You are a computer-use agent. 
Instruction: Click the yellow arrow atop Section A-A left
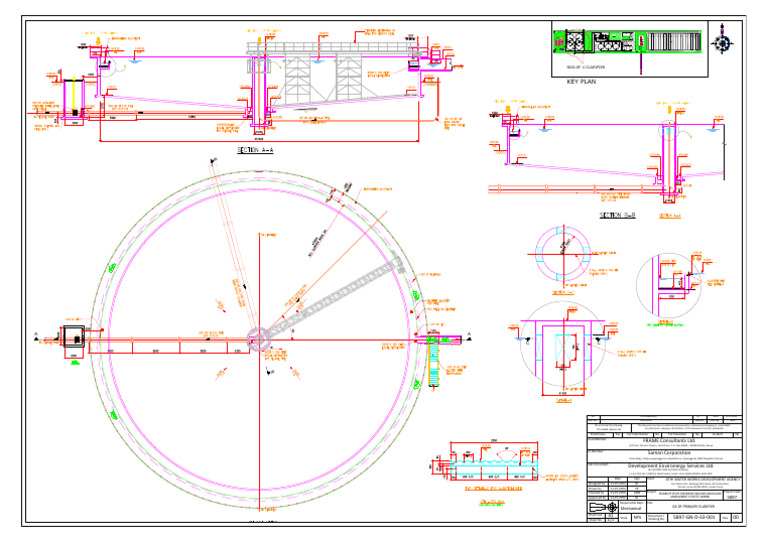[x=98, y=41]
